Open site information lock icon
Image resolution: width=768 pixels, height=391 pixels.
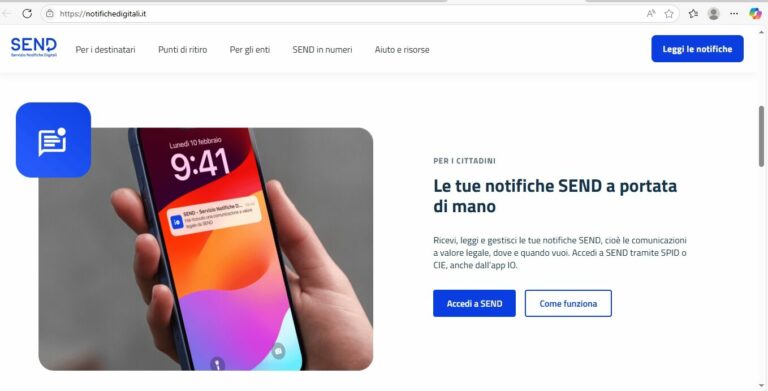49,14
